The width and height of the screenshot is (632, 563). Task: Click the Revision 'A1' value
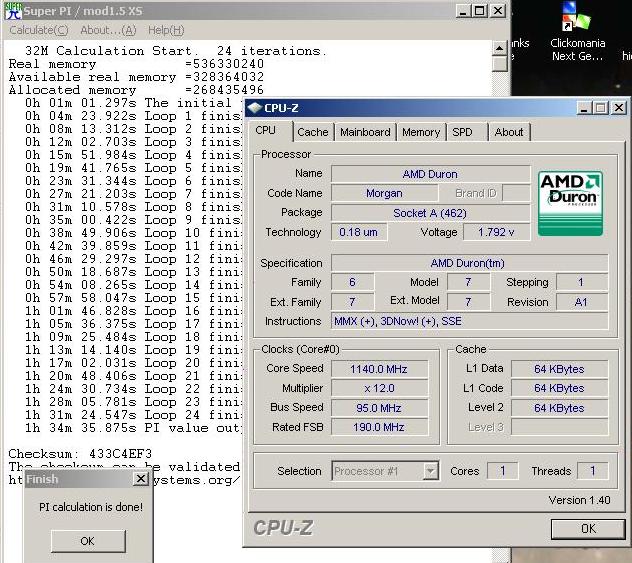point(581,302)
